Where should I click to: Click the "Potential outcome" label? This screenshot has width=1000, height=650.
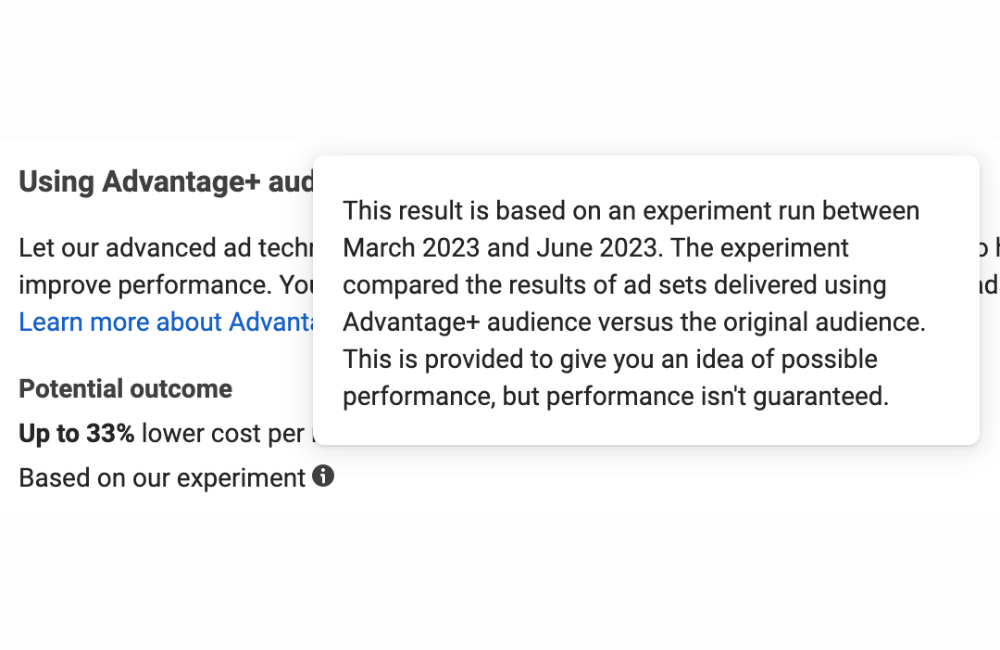[125, 389]
